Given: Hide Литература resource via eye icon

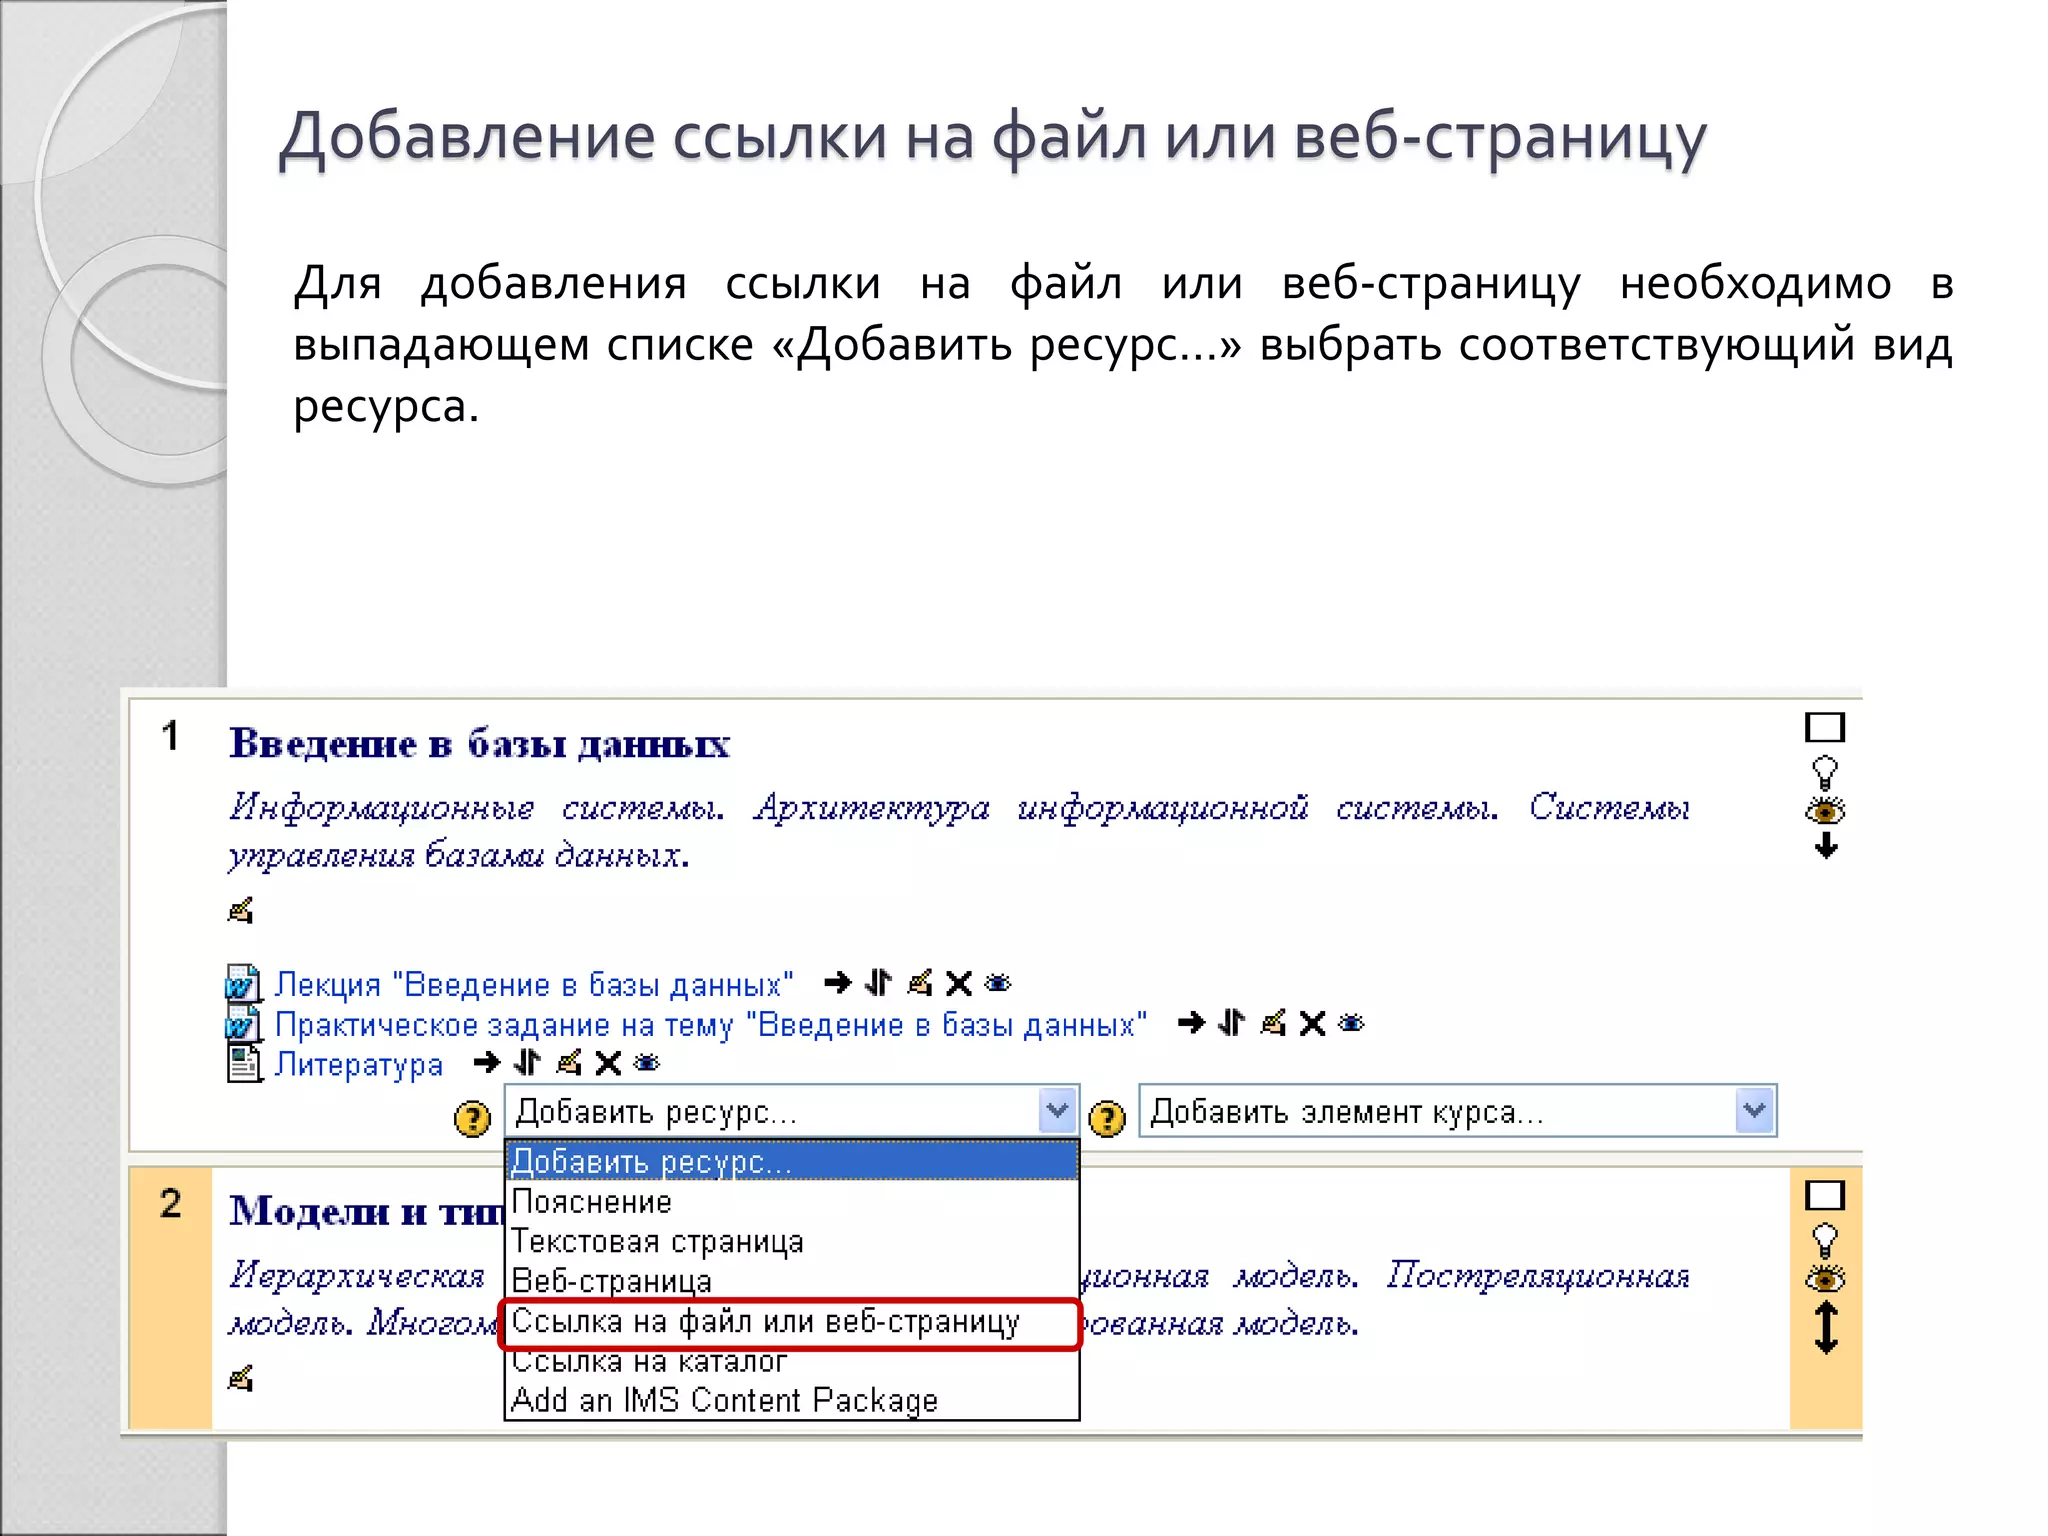Looking at the screenshot, I should point(647,1062).
